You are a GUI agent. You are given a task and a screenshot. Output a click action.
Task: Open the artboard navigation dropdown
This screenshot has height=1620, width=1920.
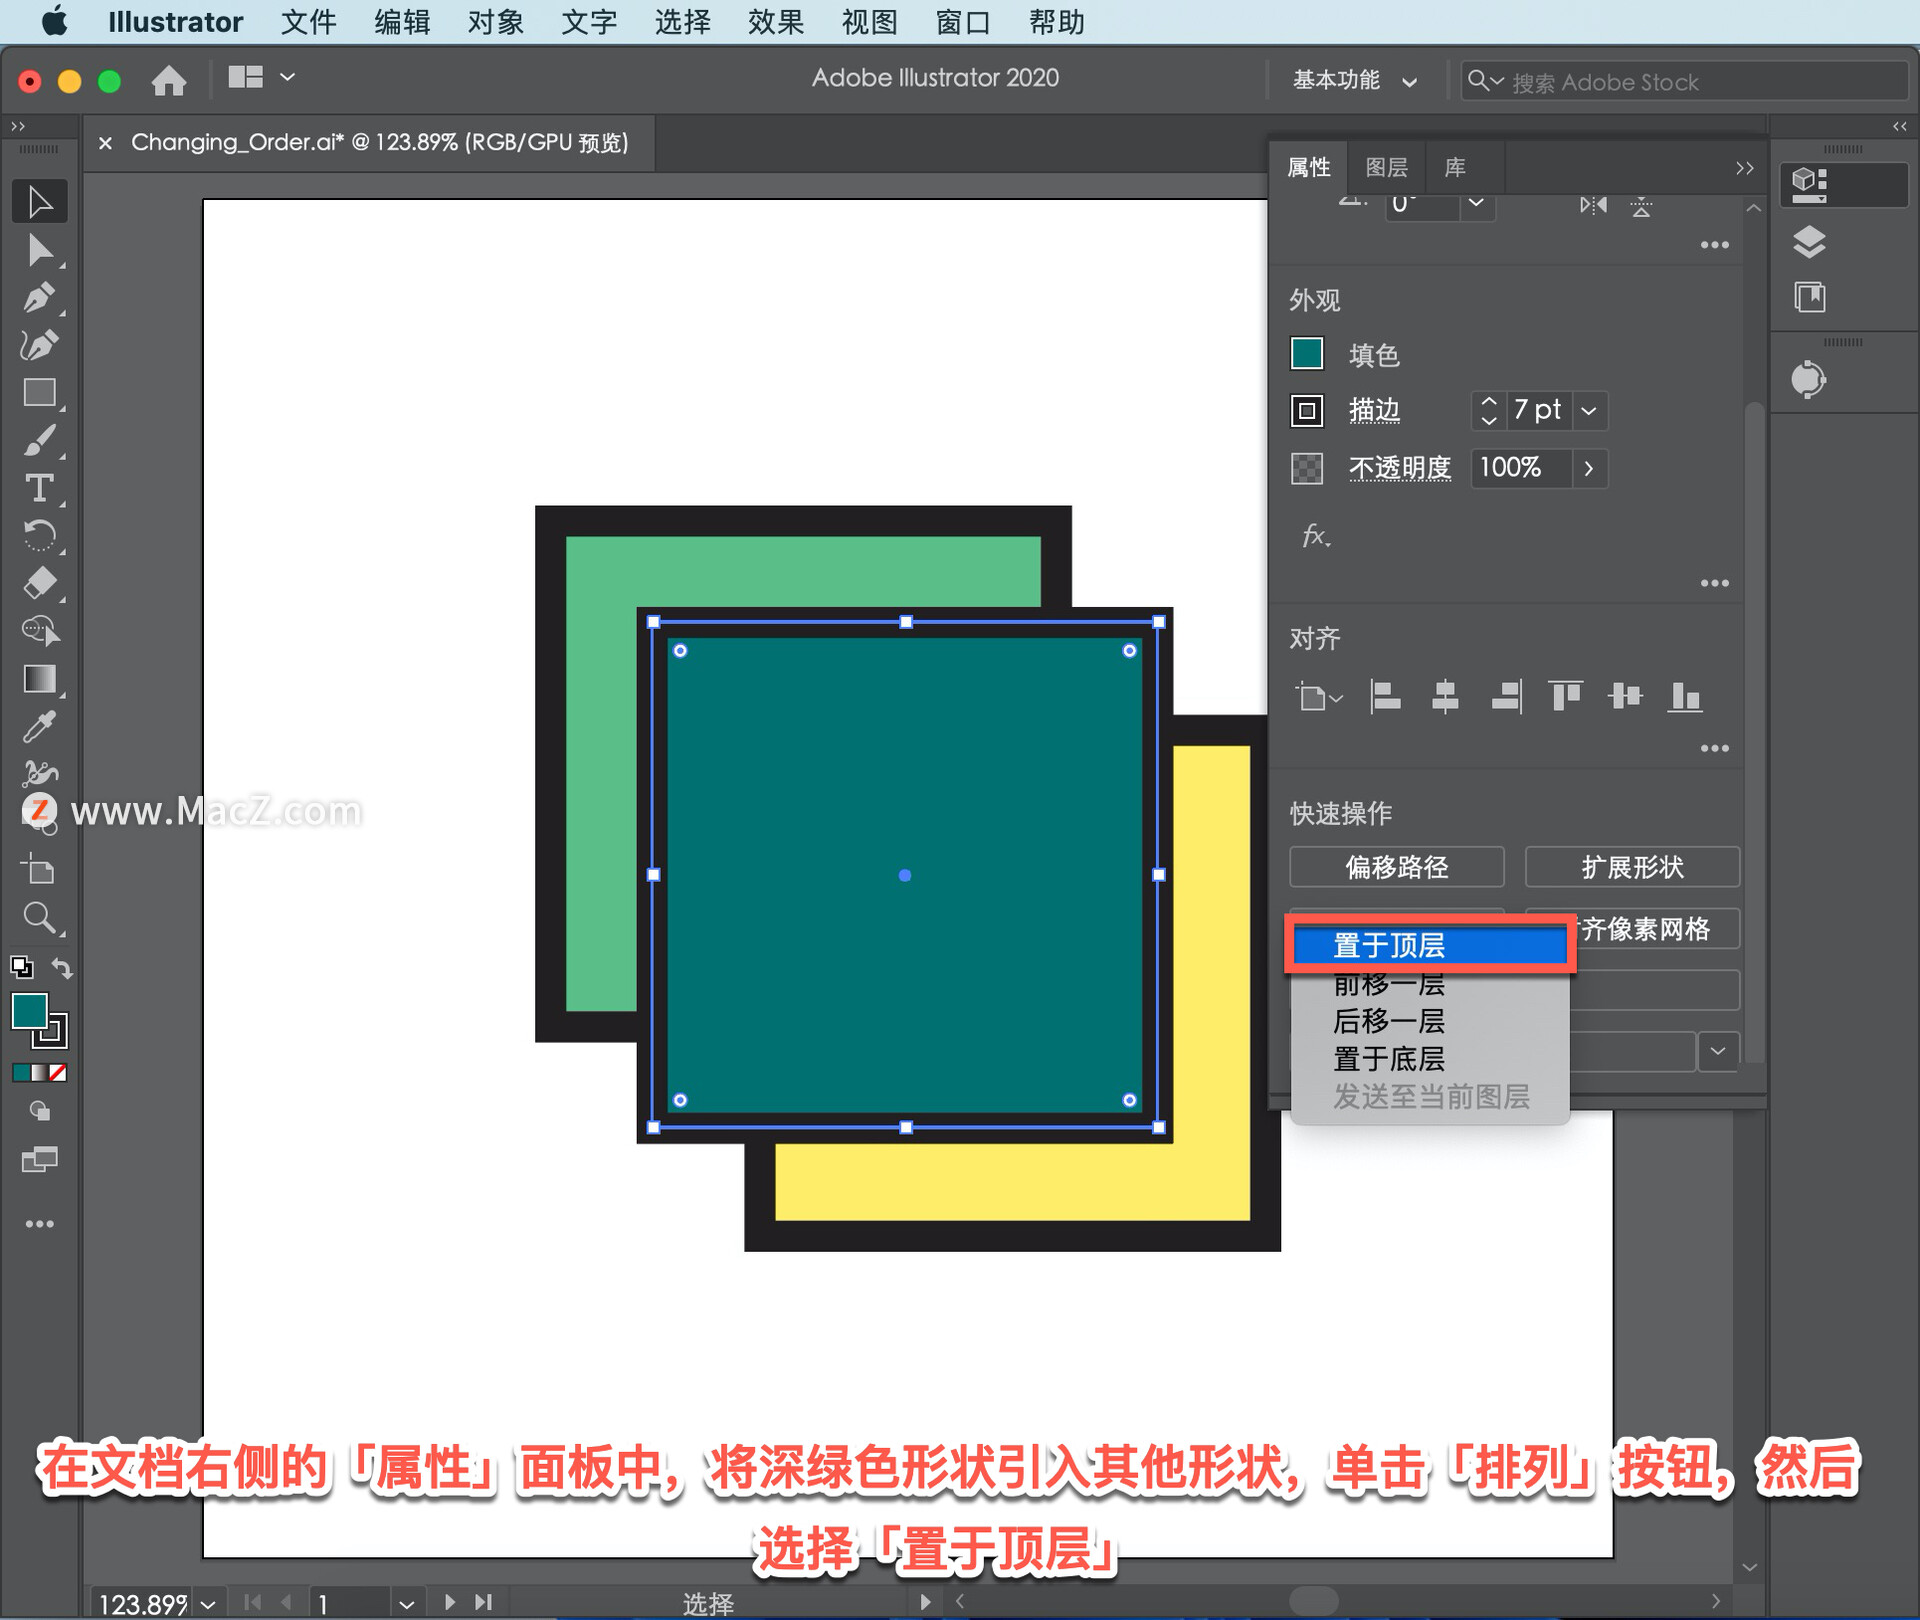(x=406, y=1604)
